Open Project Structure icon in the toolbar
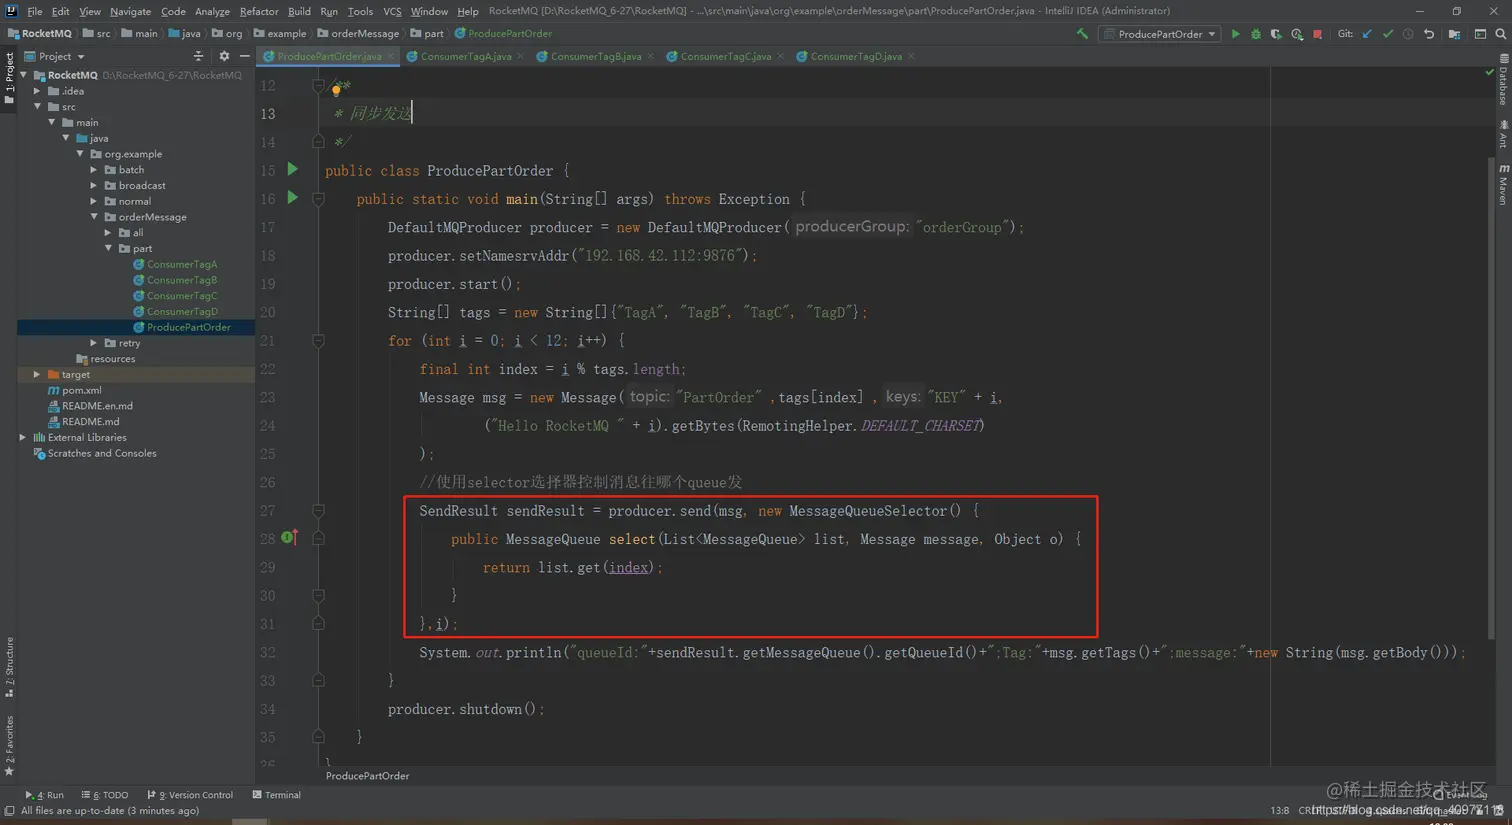 point(1454,34)
